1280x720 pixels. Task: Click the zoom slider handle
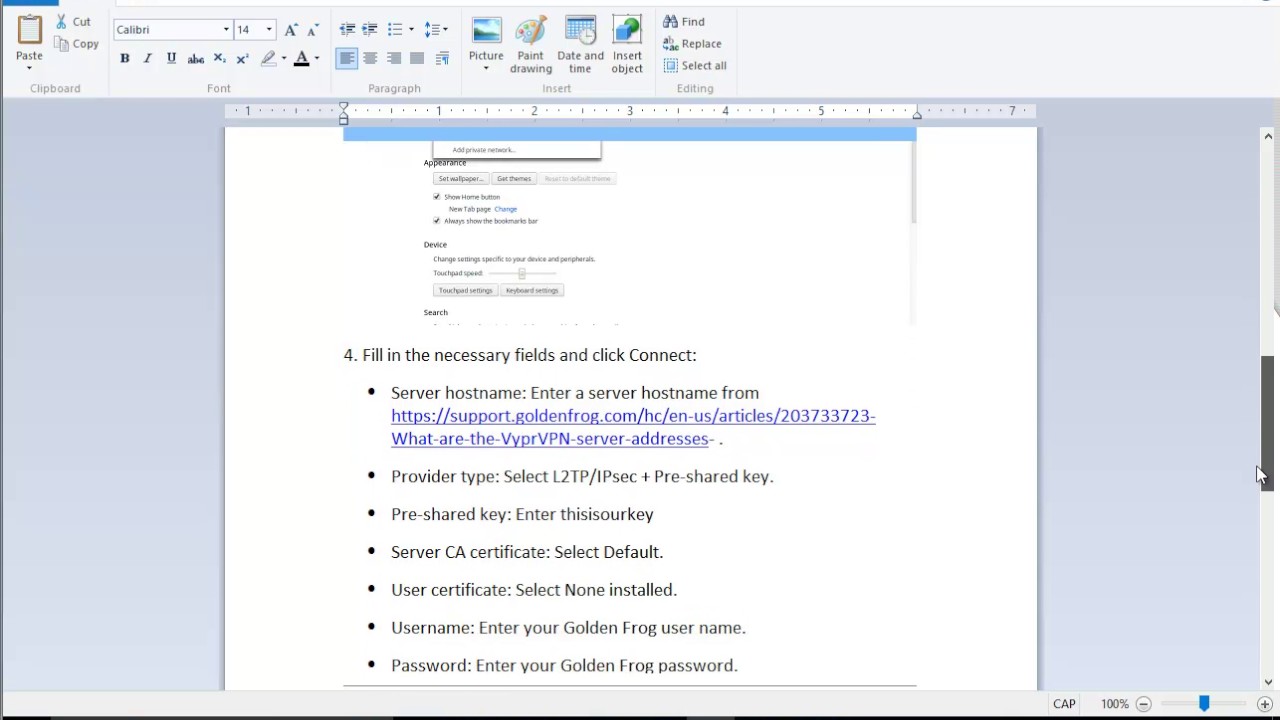click(1204, 704)
